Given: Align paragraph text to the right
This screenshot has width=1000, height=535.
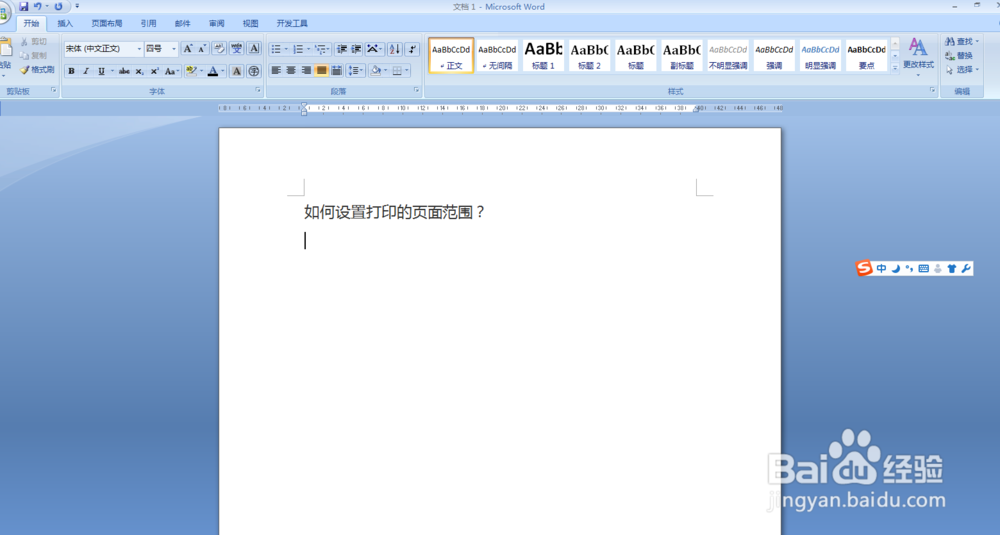Looking at the screenshot, I should point(306,70).
